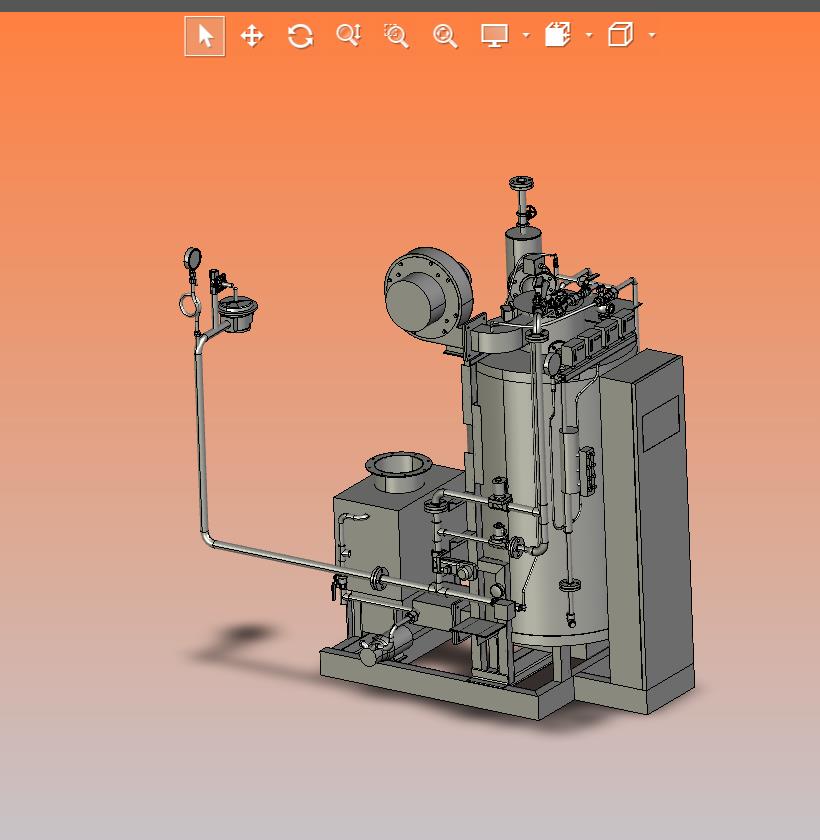The image size is (820, 840).
Task: Expand the display settings dropdown arrow
Action: (x=526, y=35)
